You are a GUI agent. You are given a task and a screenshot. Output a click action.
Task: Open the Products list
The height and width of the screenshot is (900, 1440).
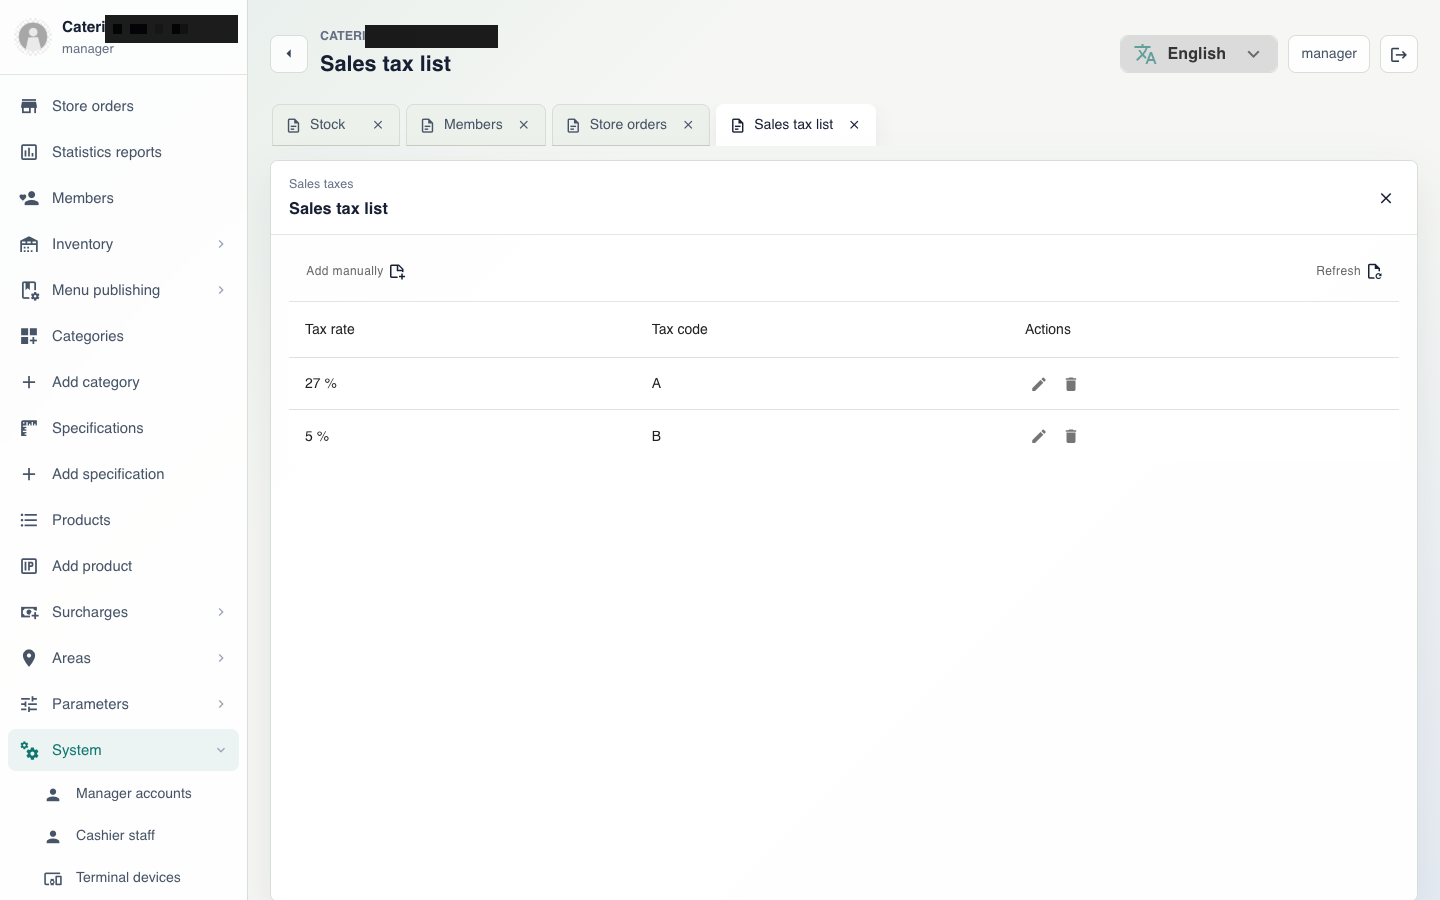[124, 520]
